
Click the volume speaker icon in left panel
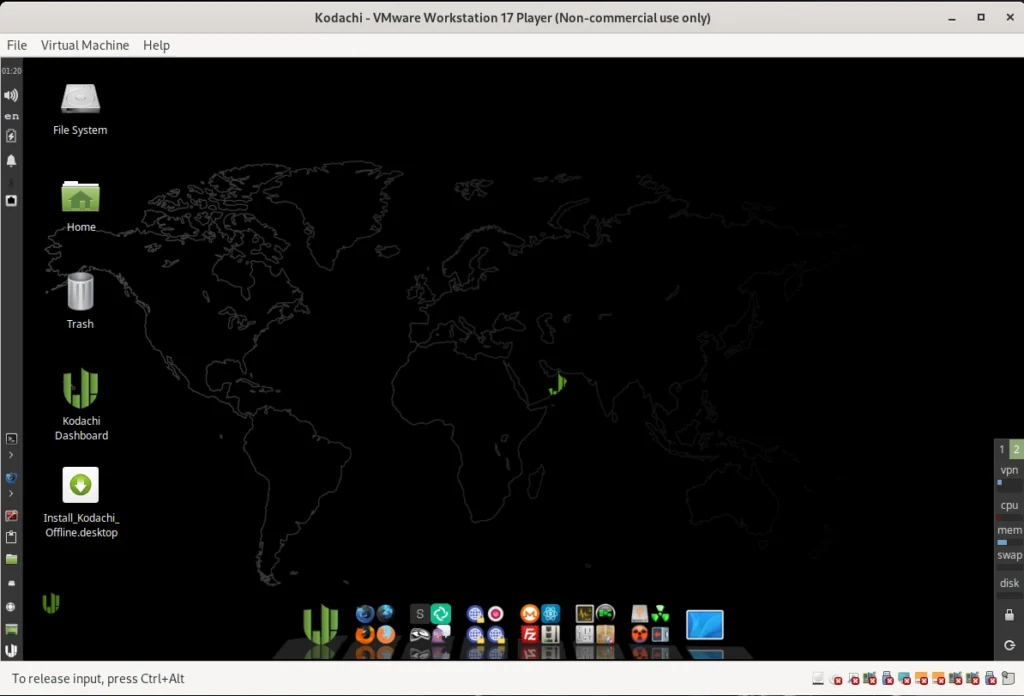pos(11,95)
